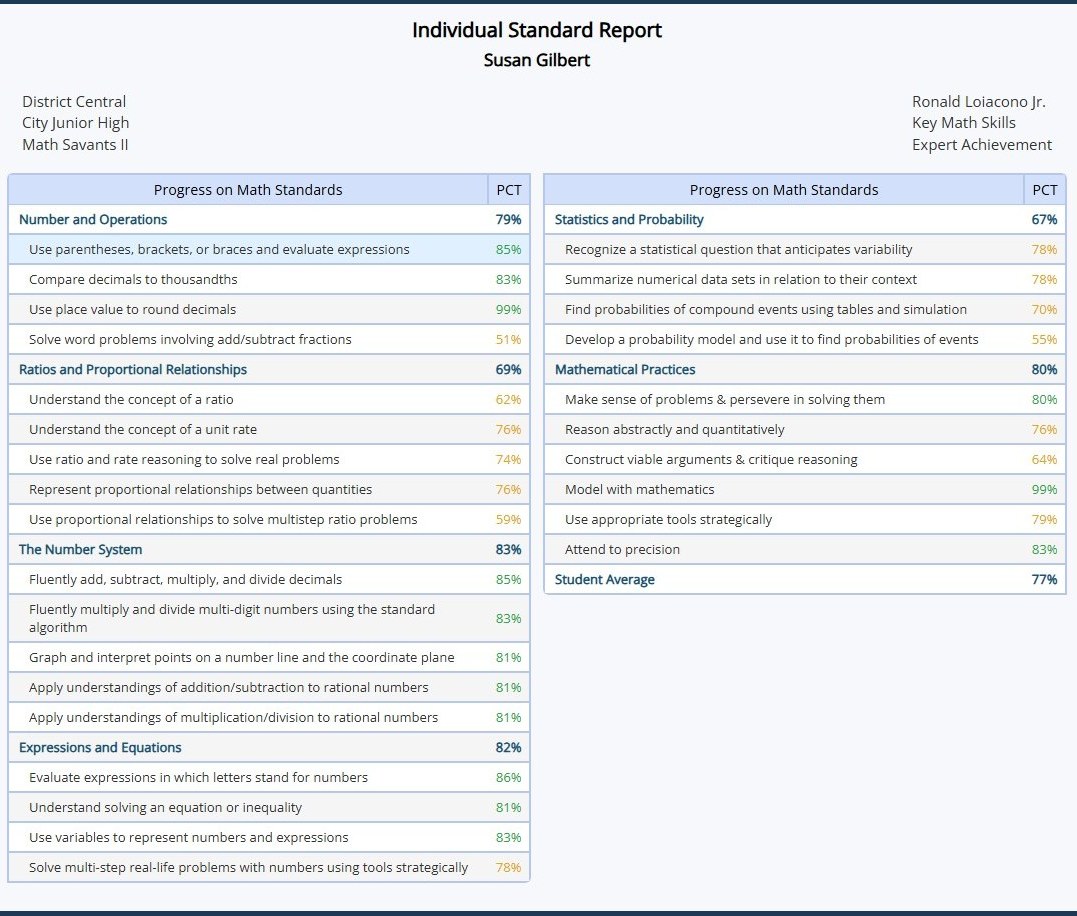Select 'Apply understandings of addition/subtraction' row

click(x=269, y=687)
